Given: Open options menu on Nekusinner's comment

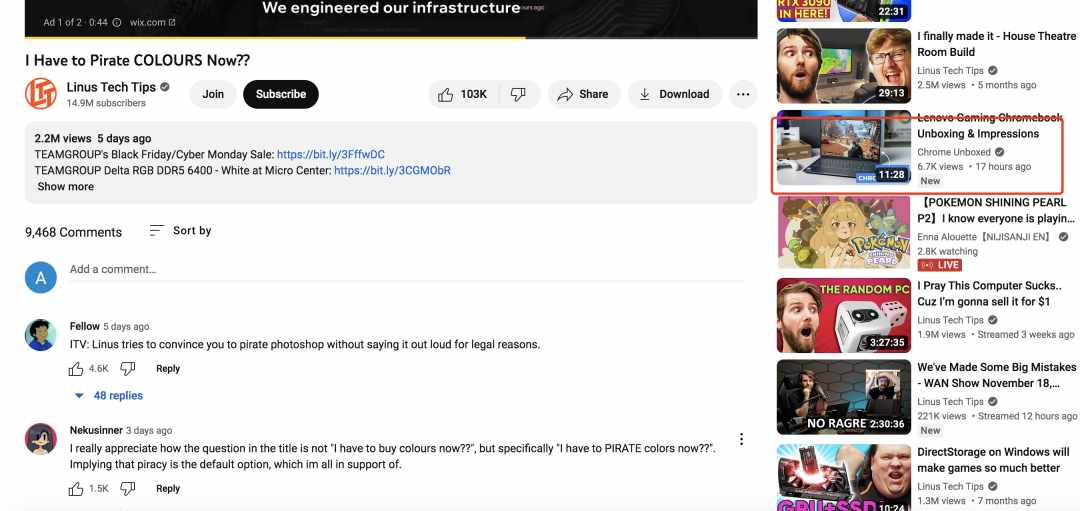Looking at the screenshot, I should click(741, 439).
